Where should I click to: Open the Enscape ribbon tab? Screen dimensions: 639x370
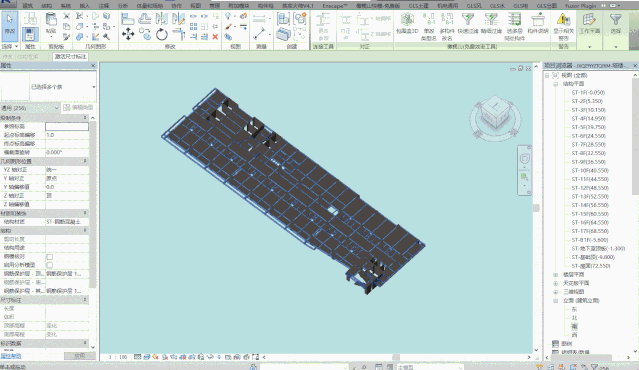(x=335, y=6)
